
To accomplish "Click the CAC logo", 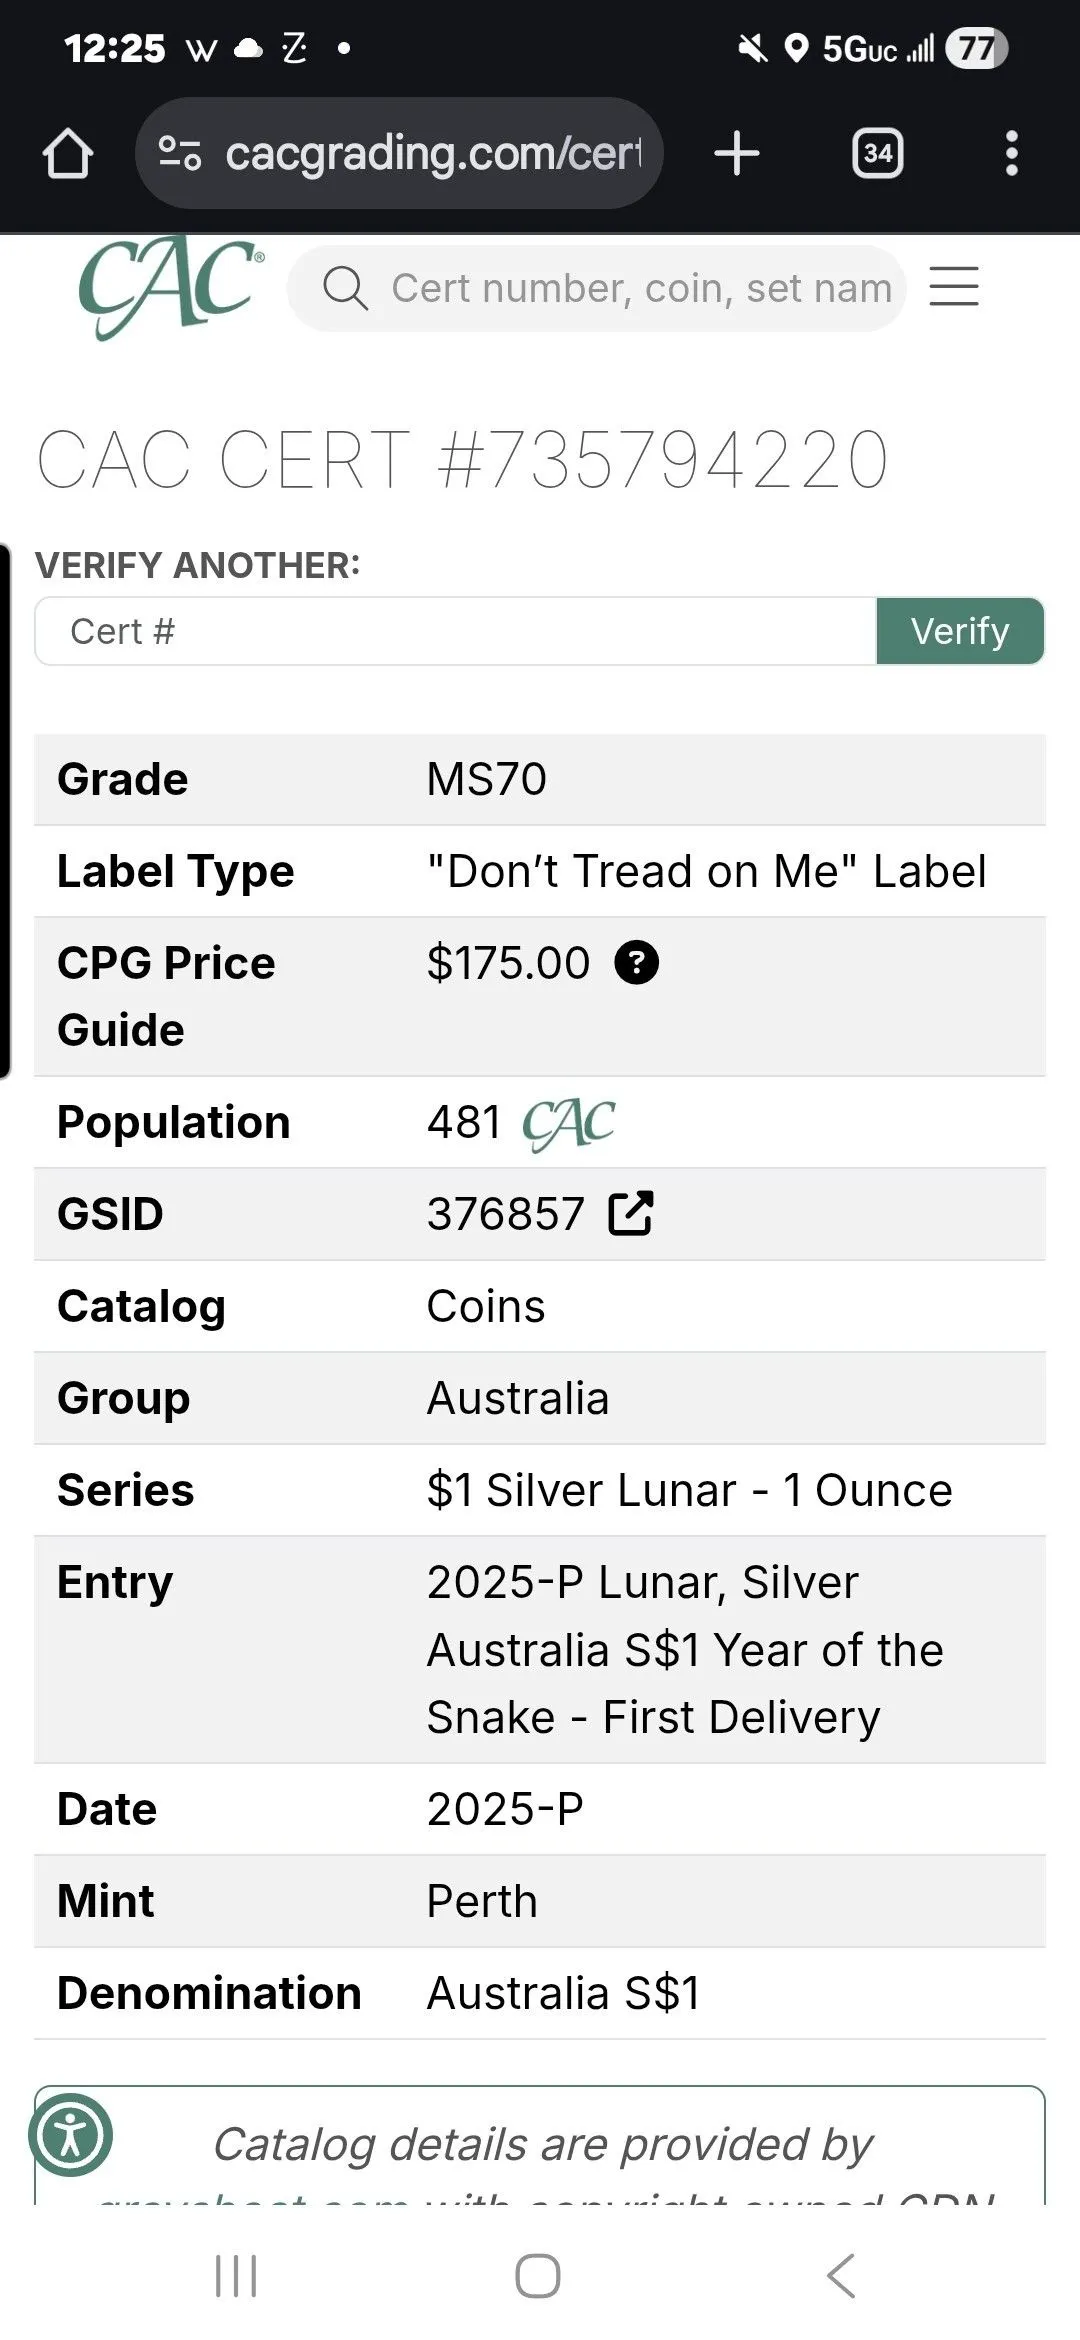I will tap(171, 288).
